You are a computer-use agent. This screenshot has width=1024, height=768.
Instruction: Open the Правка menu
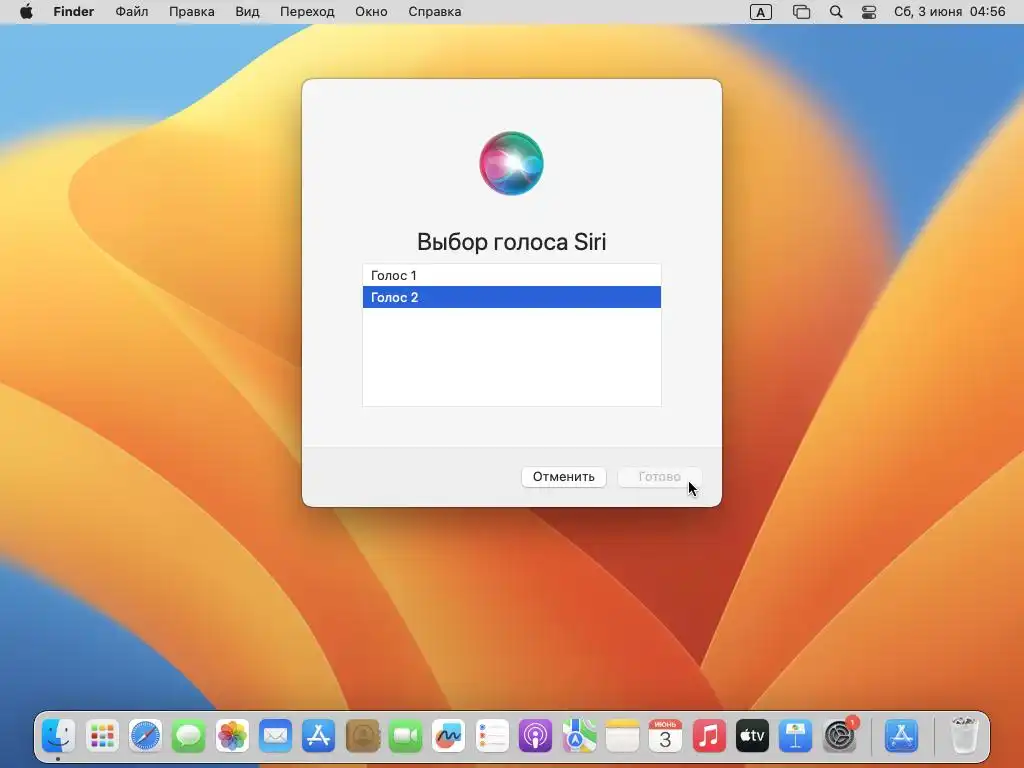[191, 12]
